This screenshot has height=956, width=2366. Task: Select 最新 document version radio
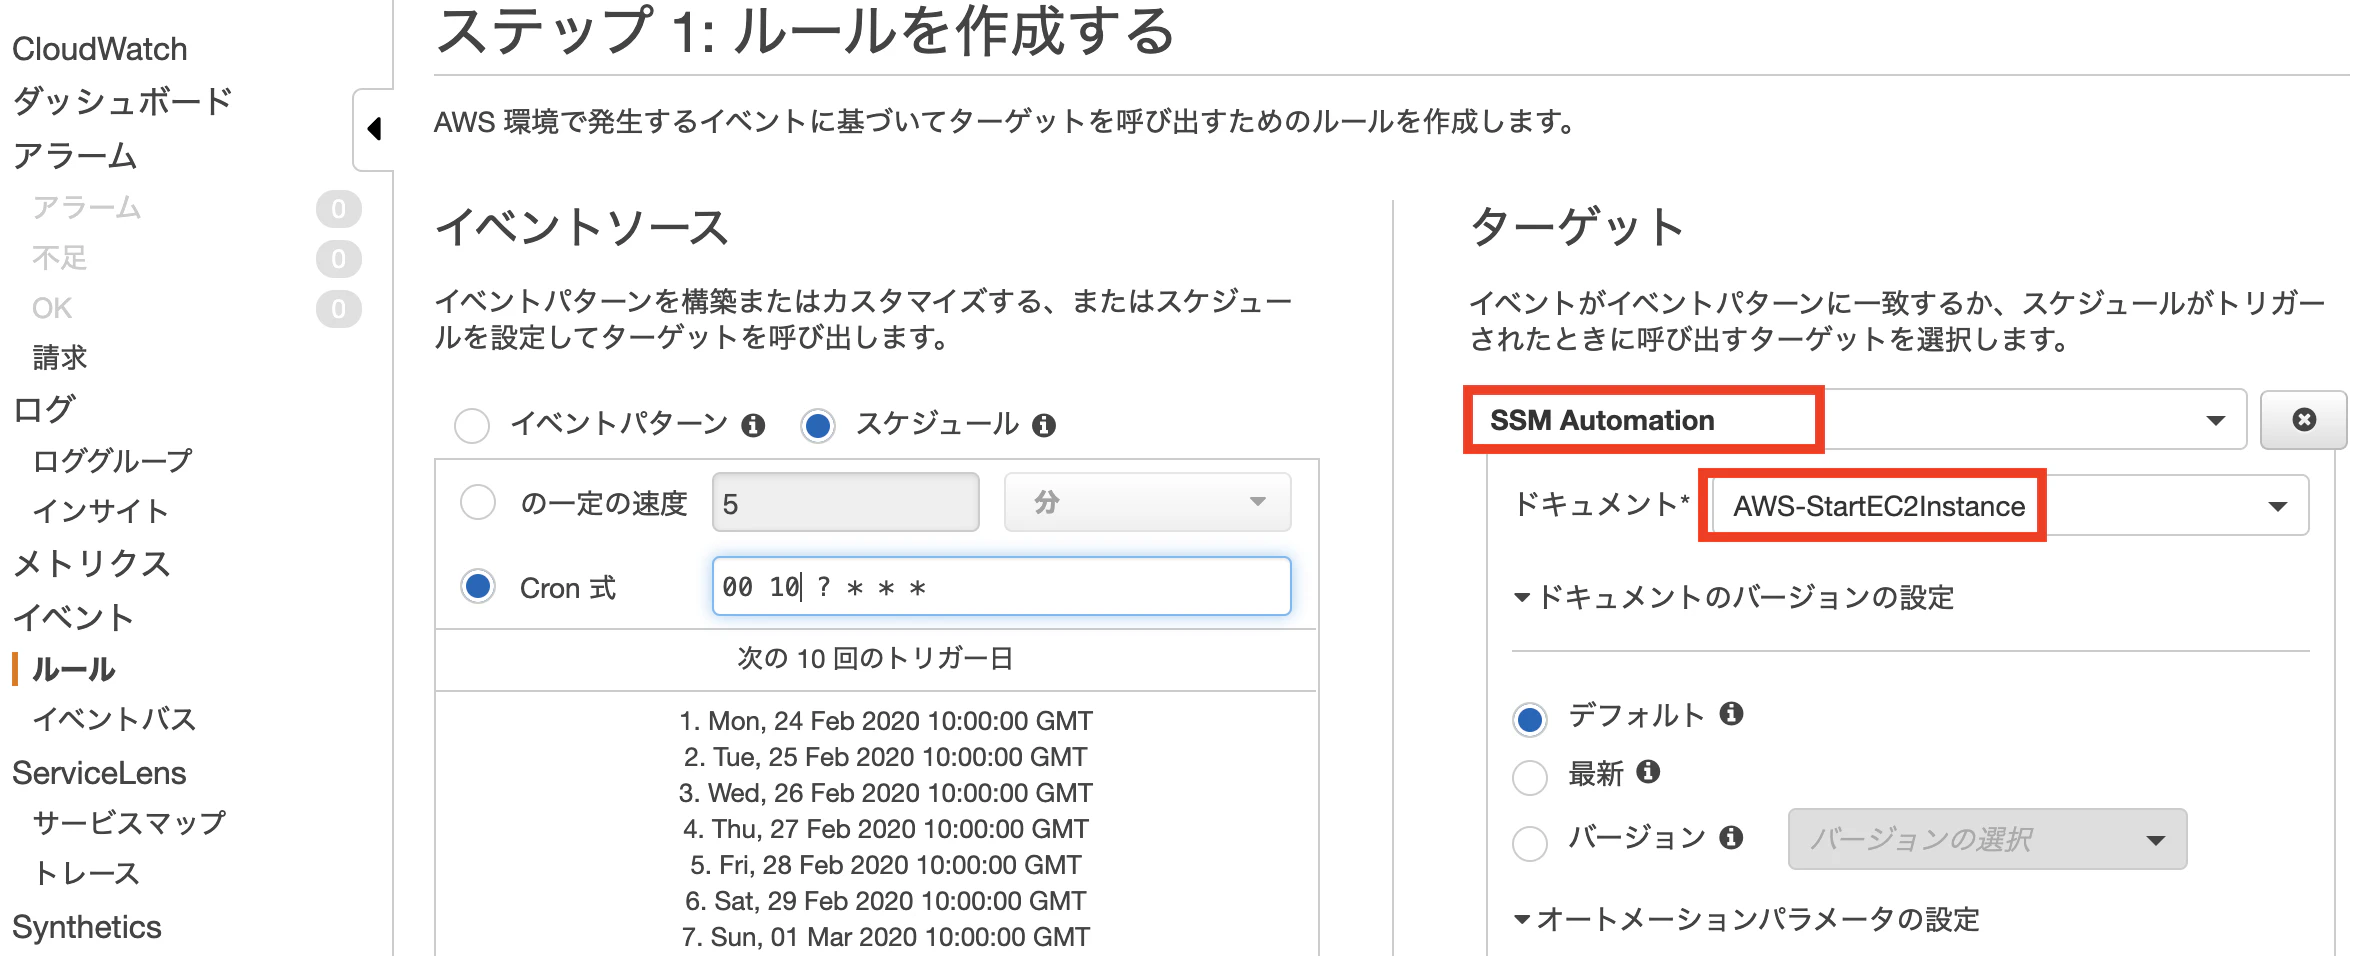[1530, 777]
